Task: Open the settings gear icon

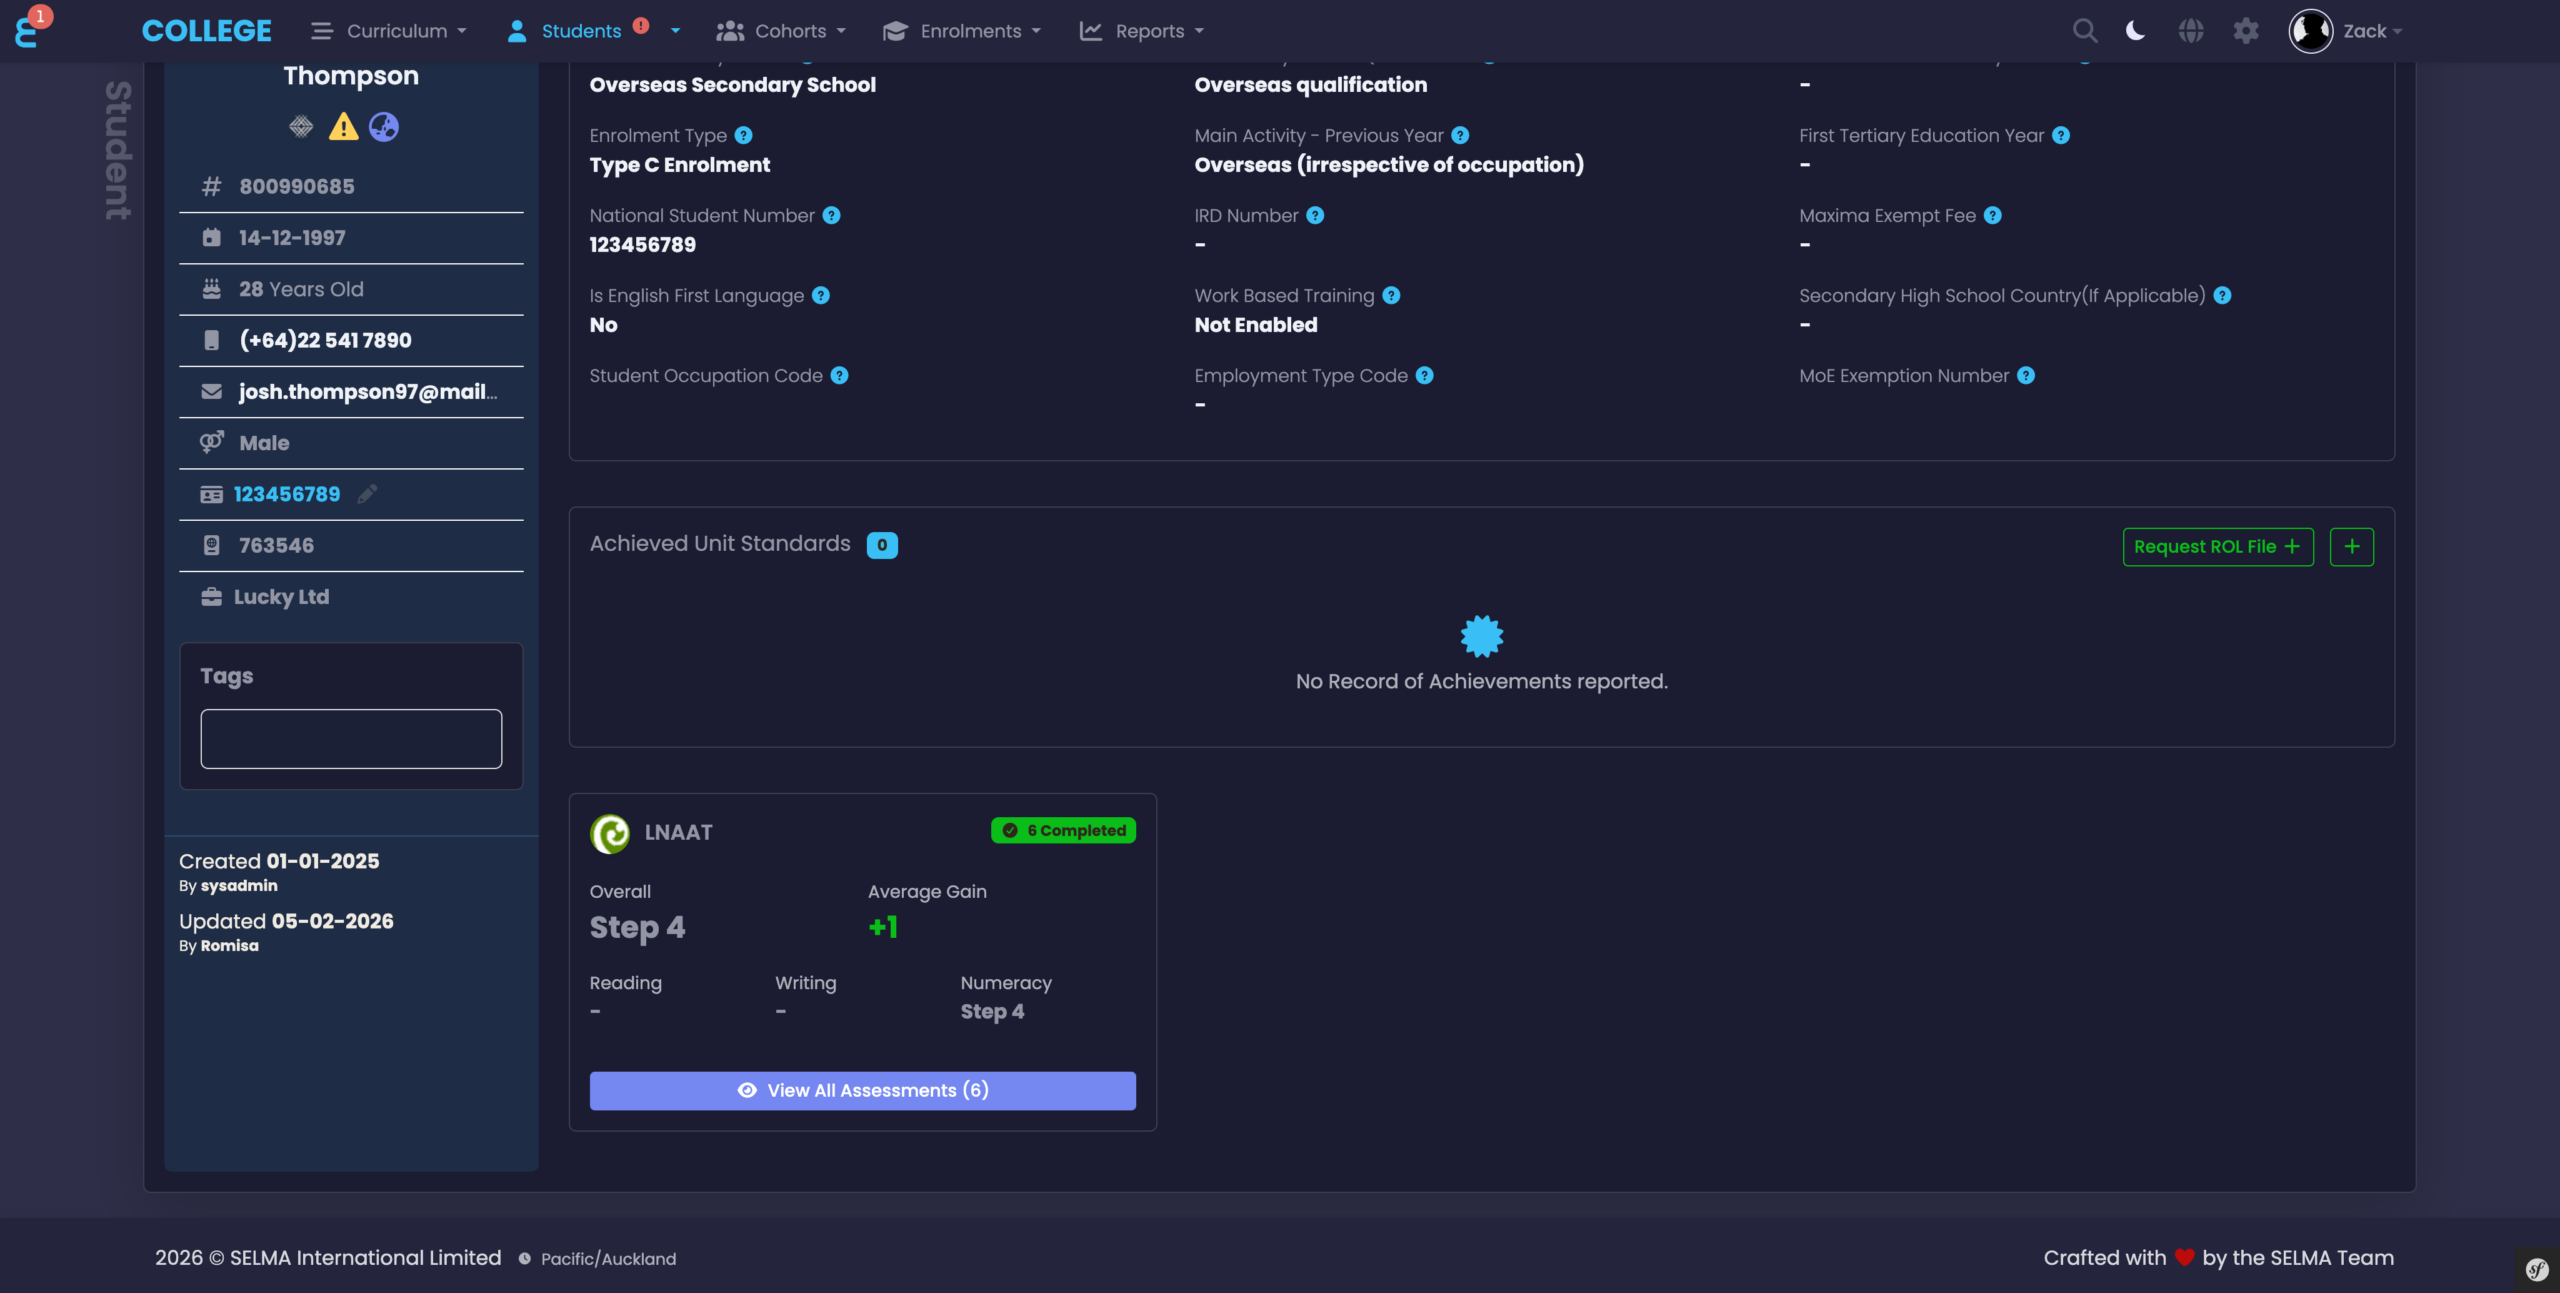Action: coord(2246,31)
